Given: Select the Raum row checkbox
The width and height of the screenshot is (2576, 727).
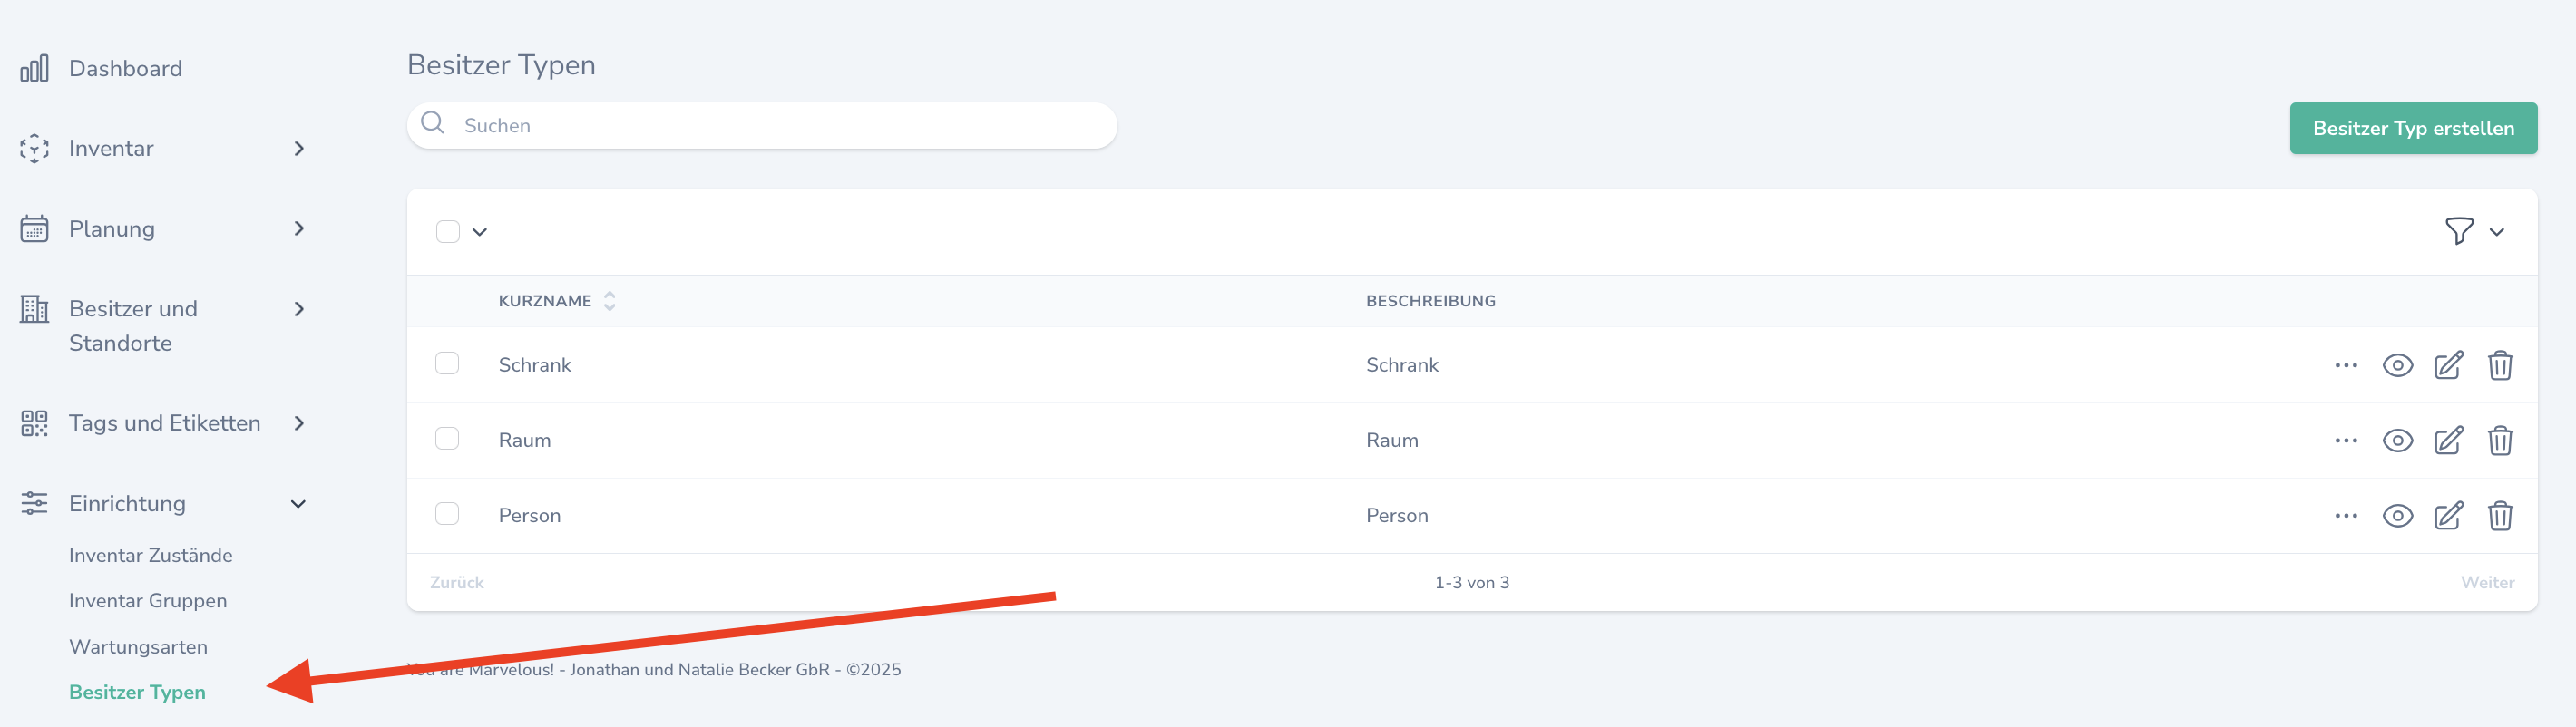Looking at the screenshot, I should coord(447,439).
